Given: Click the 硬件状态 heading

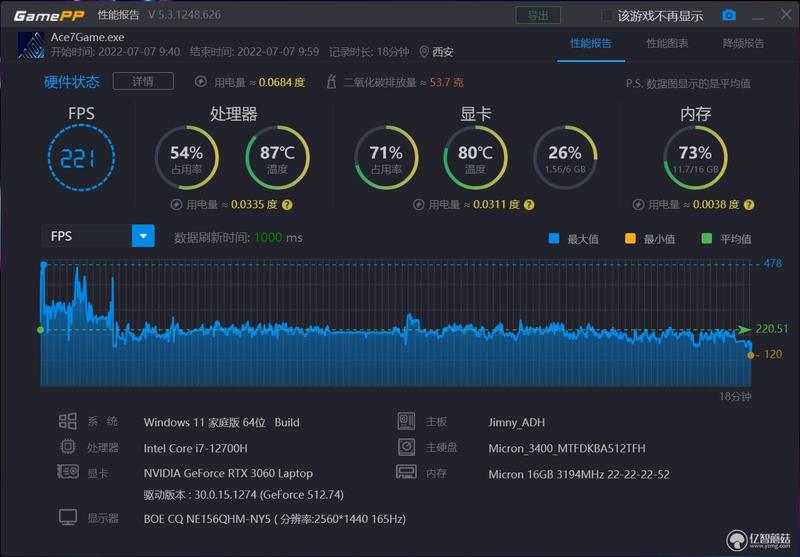Looking at the screenshot, I should (x=71, y=82).
